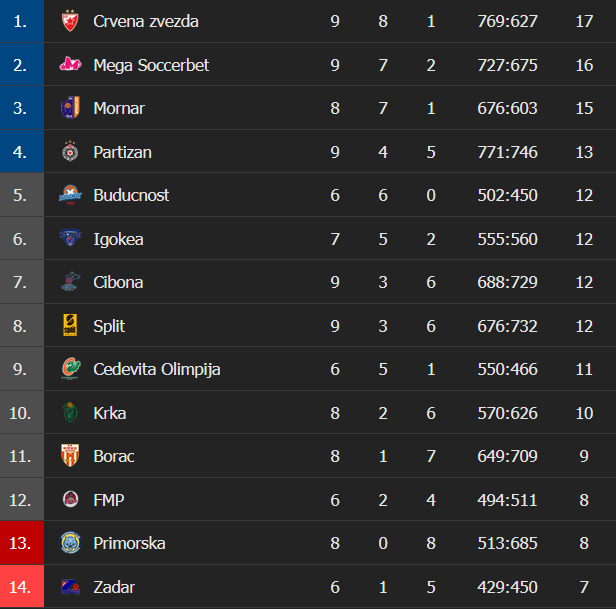This screenshot has width=616, height=609.
Task: Click the gray rank 5 position badge
Action: pos(21,195)
